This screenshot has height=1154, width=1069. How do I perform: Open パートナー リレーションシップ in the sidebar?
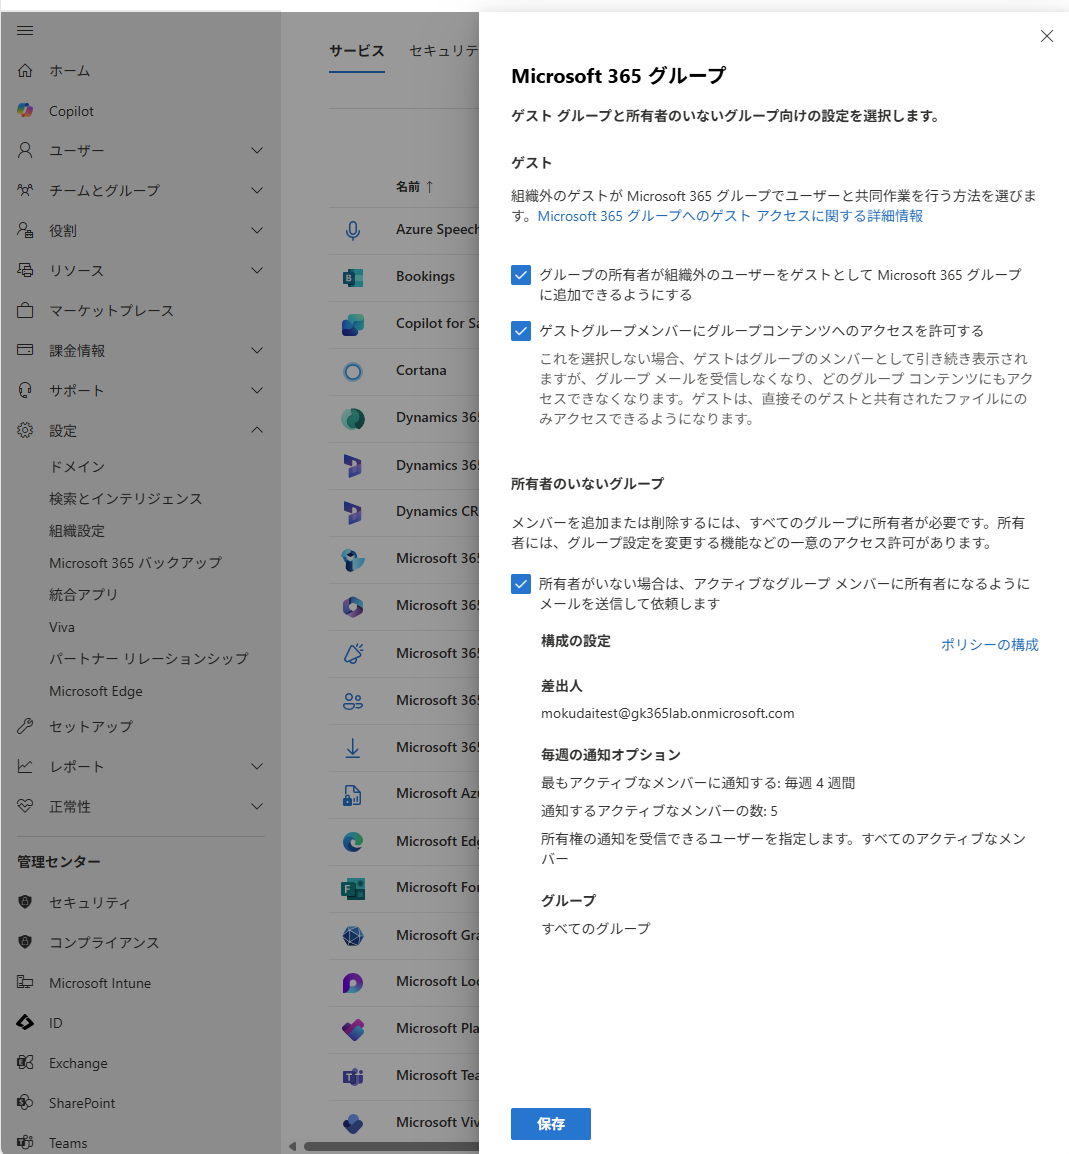149,659
